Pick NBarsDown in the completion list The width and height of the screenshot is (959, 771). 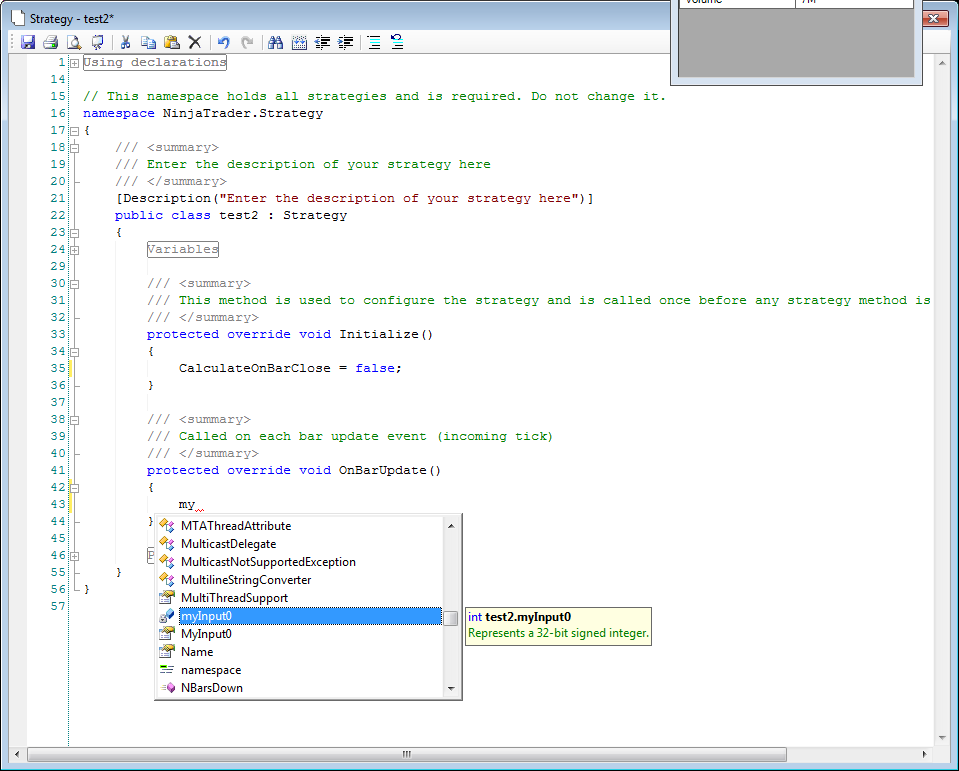(x=211, y=688)
